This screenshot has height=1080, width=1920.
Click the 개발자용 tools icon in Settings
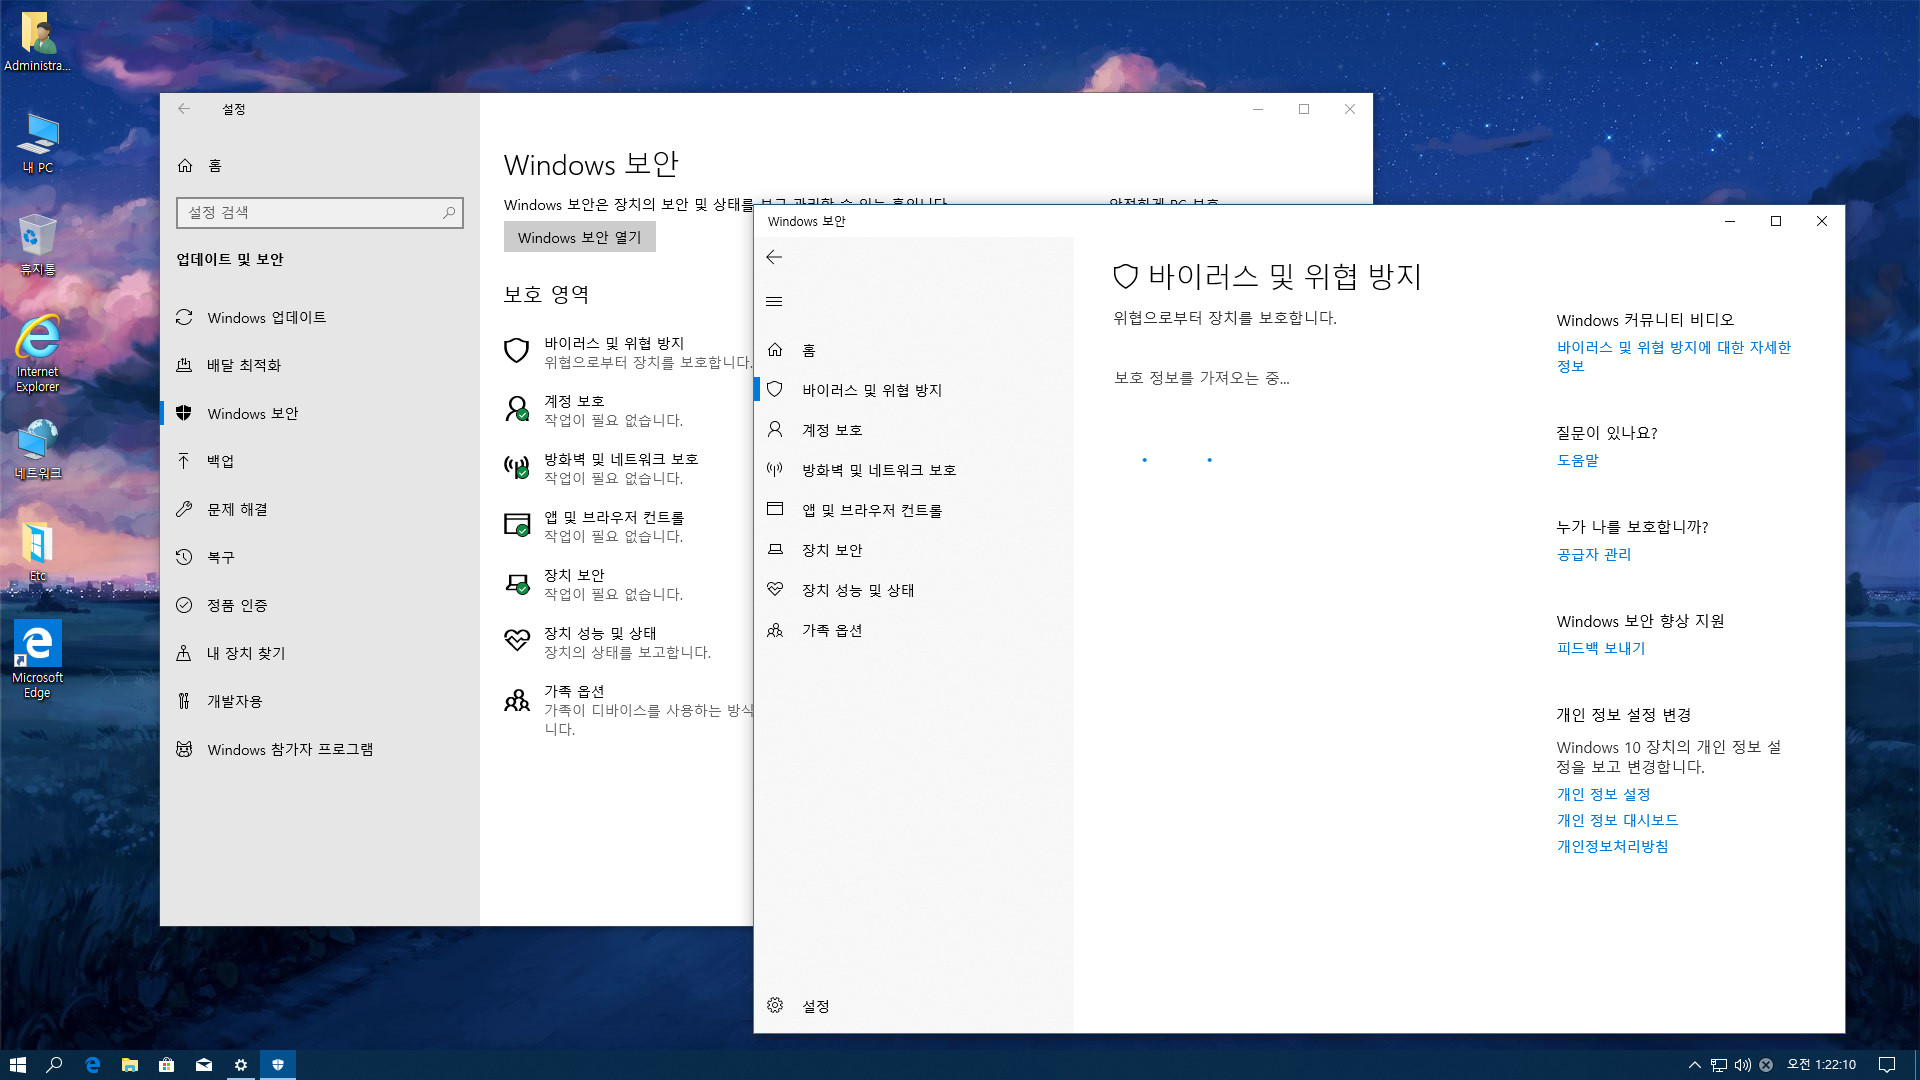[184, 701]
